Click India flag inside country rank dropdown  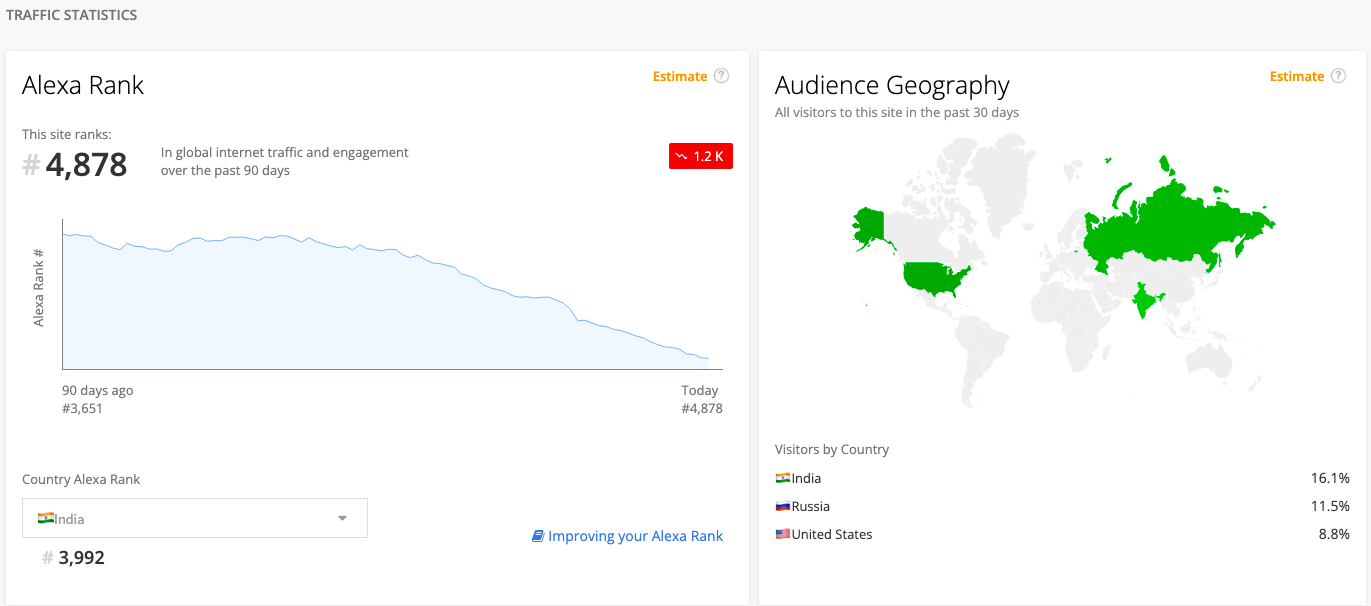46,518
